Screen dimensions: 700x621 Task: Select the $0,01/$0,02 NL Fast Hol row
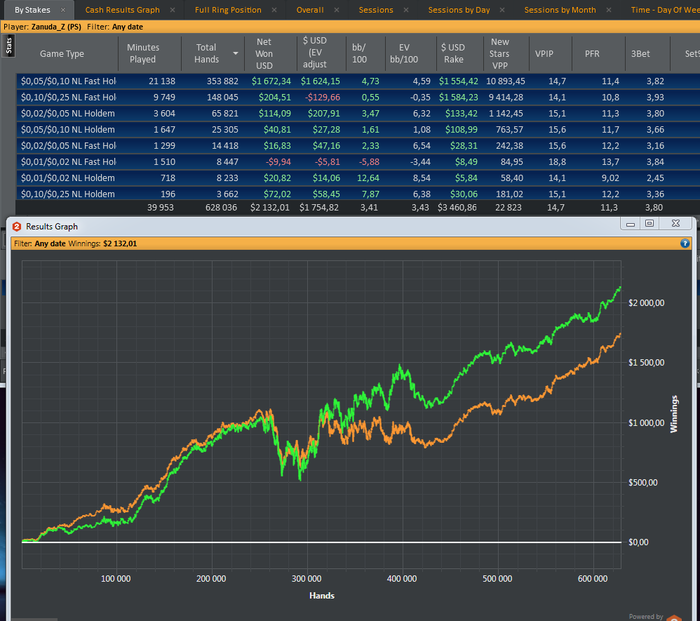358,162
